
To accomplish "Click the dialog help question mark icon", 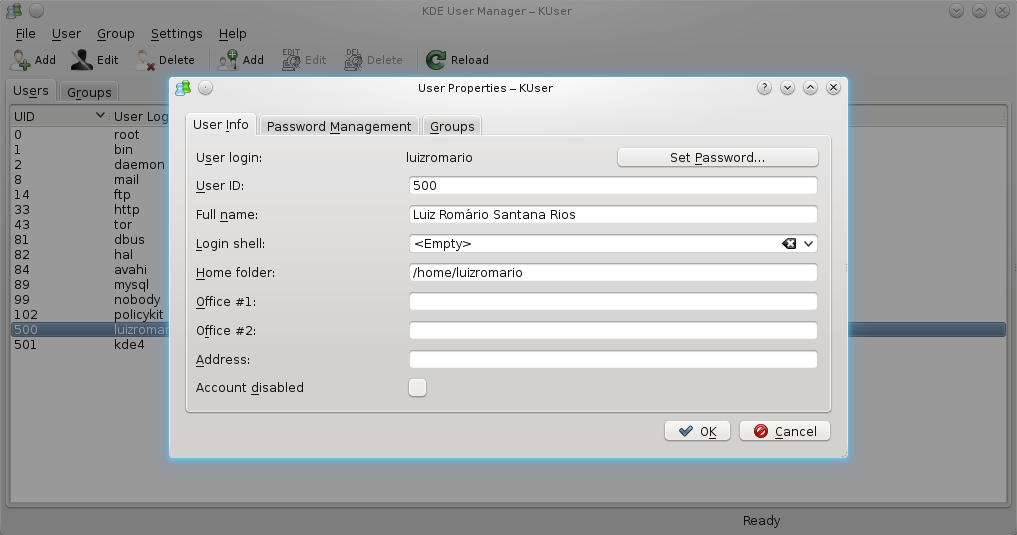I will (x=765, y=88).
